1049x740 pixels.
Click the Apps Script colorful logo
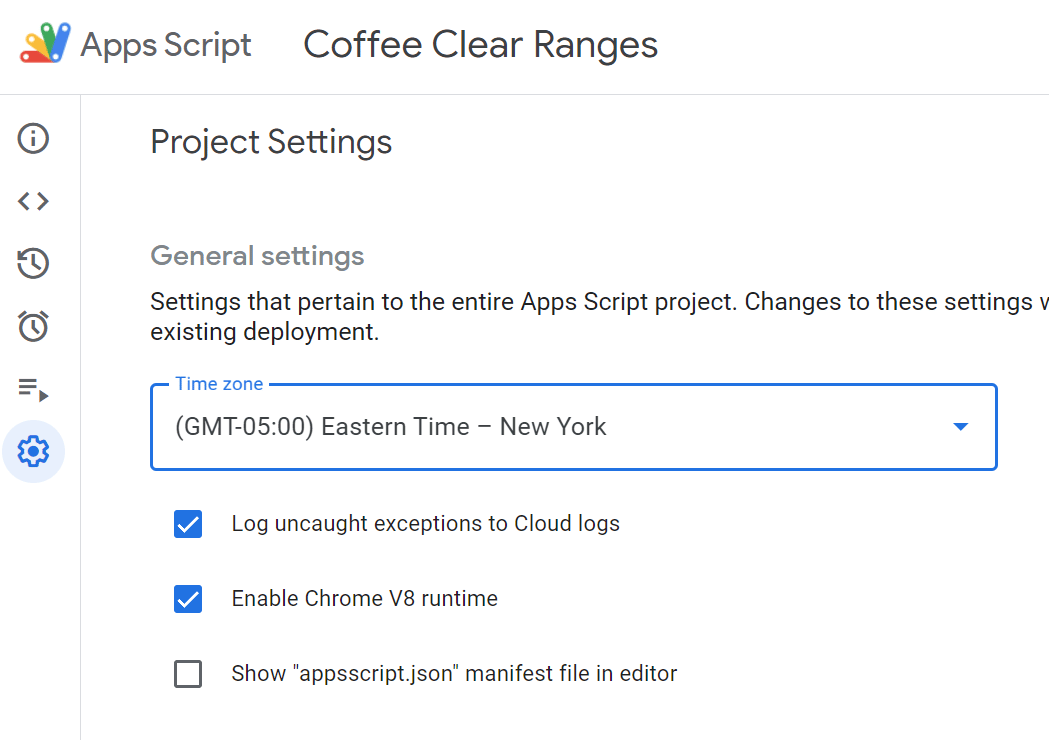coord(46,44)
